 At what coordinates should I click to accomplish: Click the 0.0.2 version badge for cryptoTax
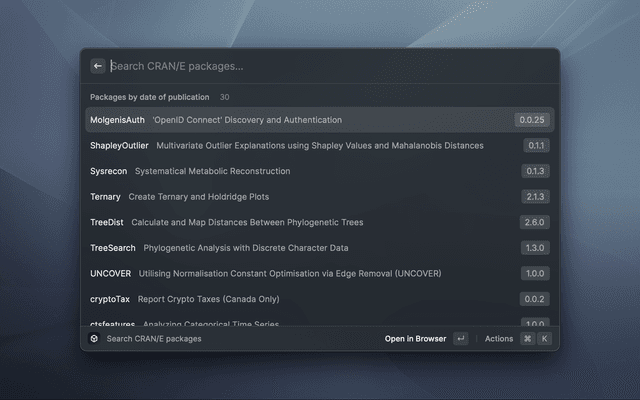point(534,298)
